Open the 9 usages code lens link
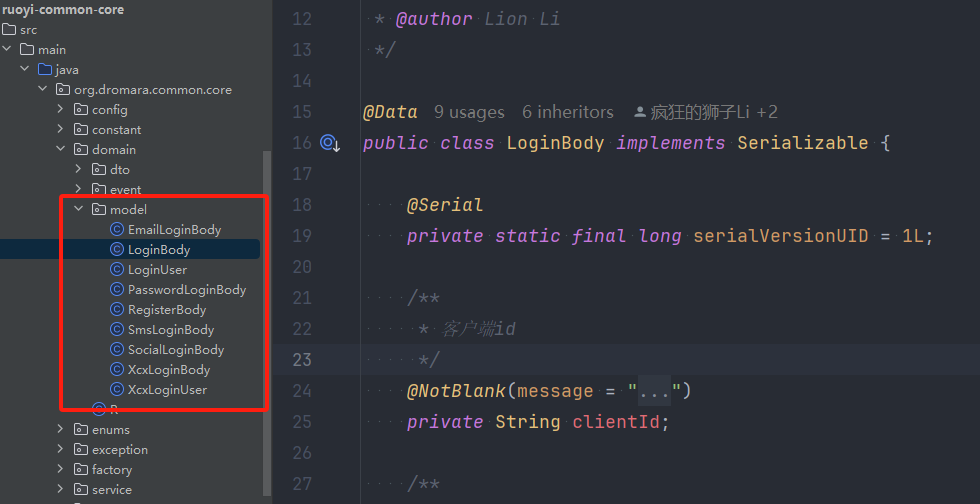980x504 pixels. click(469, 113)
